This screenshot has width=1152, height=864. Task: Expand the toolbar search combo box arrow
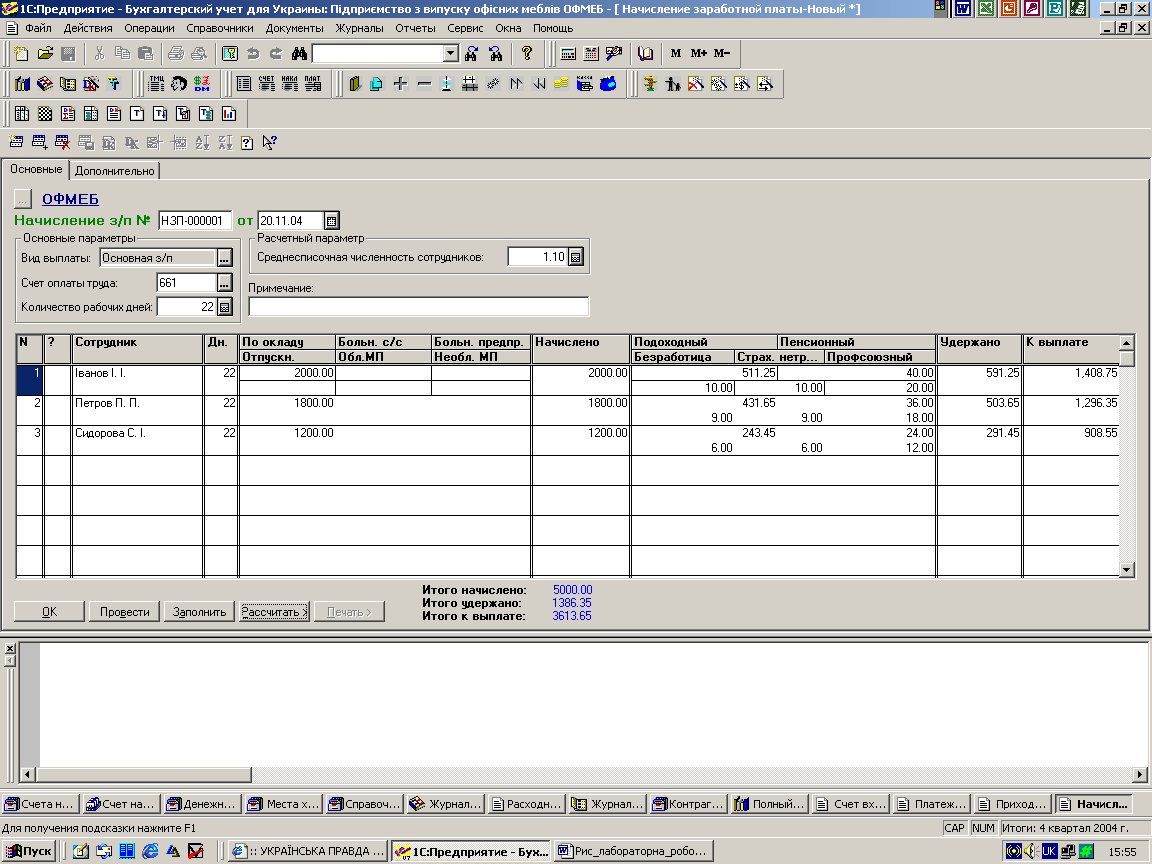(451, 54)
